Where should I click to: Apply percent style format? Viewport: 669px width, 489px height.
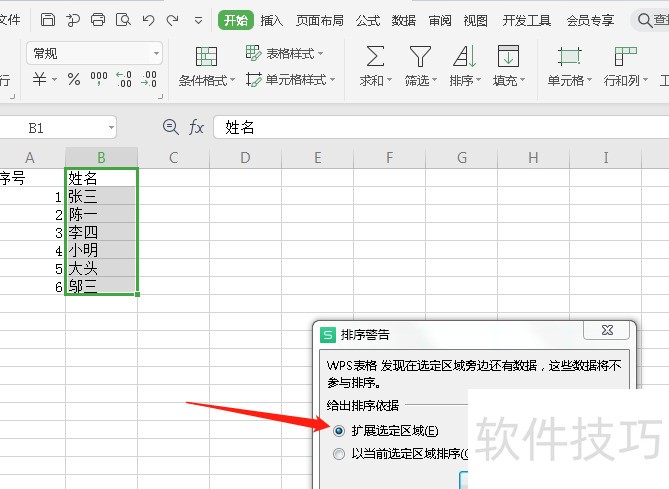74,79
